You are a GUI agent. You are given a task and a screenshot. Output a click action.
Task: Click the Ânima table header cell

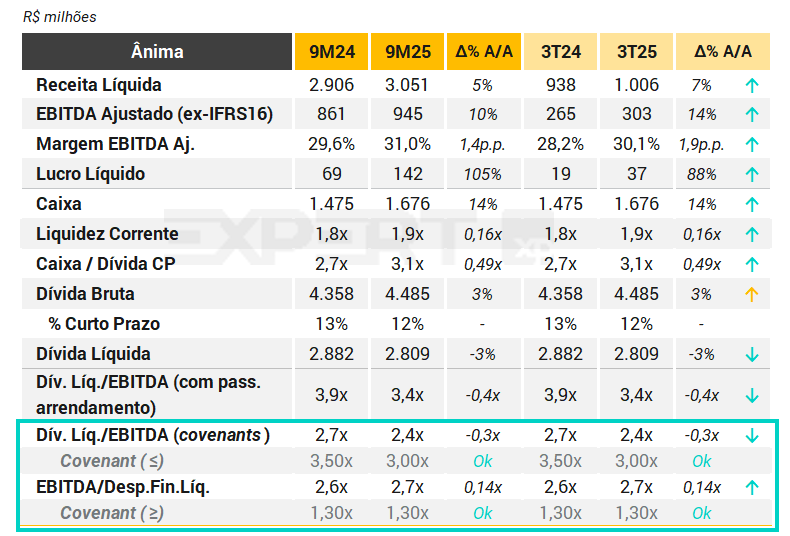click(x=157, y=52)
